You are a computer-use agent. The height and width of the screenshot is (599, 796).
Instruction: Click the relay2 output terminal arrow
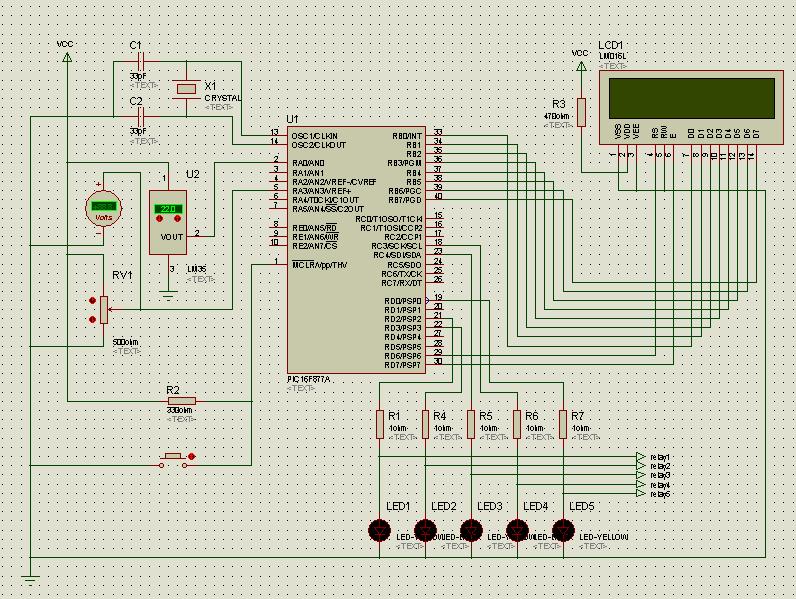pos(641,465)
